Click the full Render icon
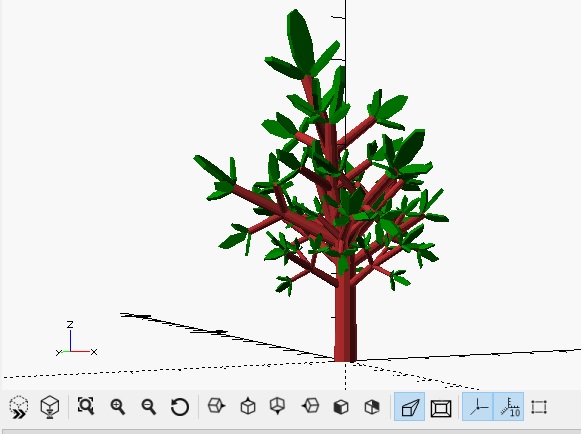The image size is (581, 434). [50, 407]
